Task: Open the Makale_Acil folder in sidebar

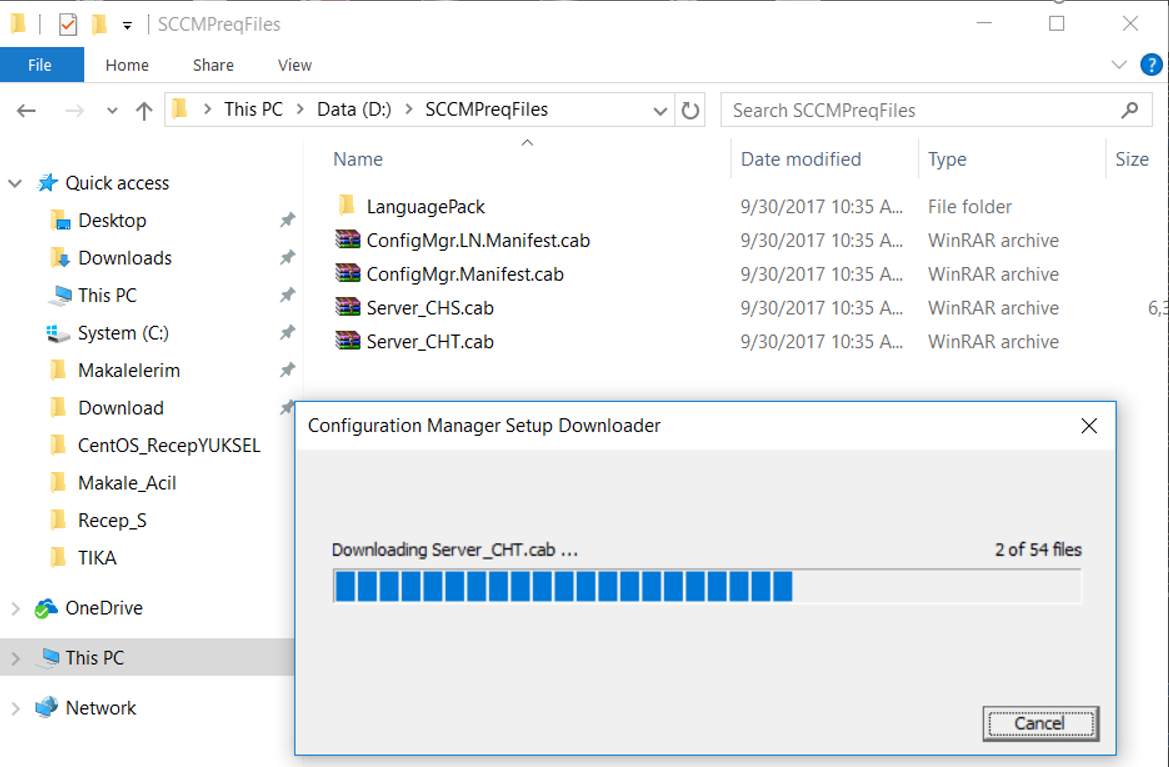Action: pos(127,483)
